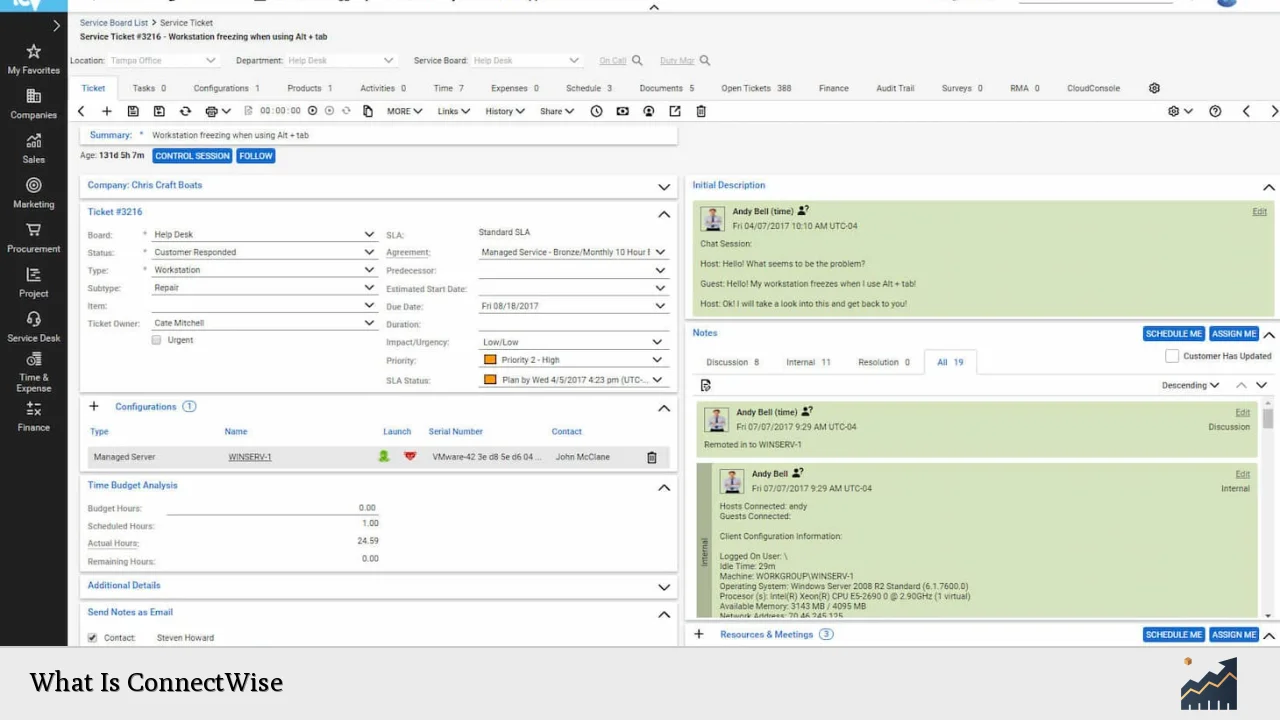Open the tab settings gear icon
This screenshot has width=1280, height=720.
click(1154, 88)
